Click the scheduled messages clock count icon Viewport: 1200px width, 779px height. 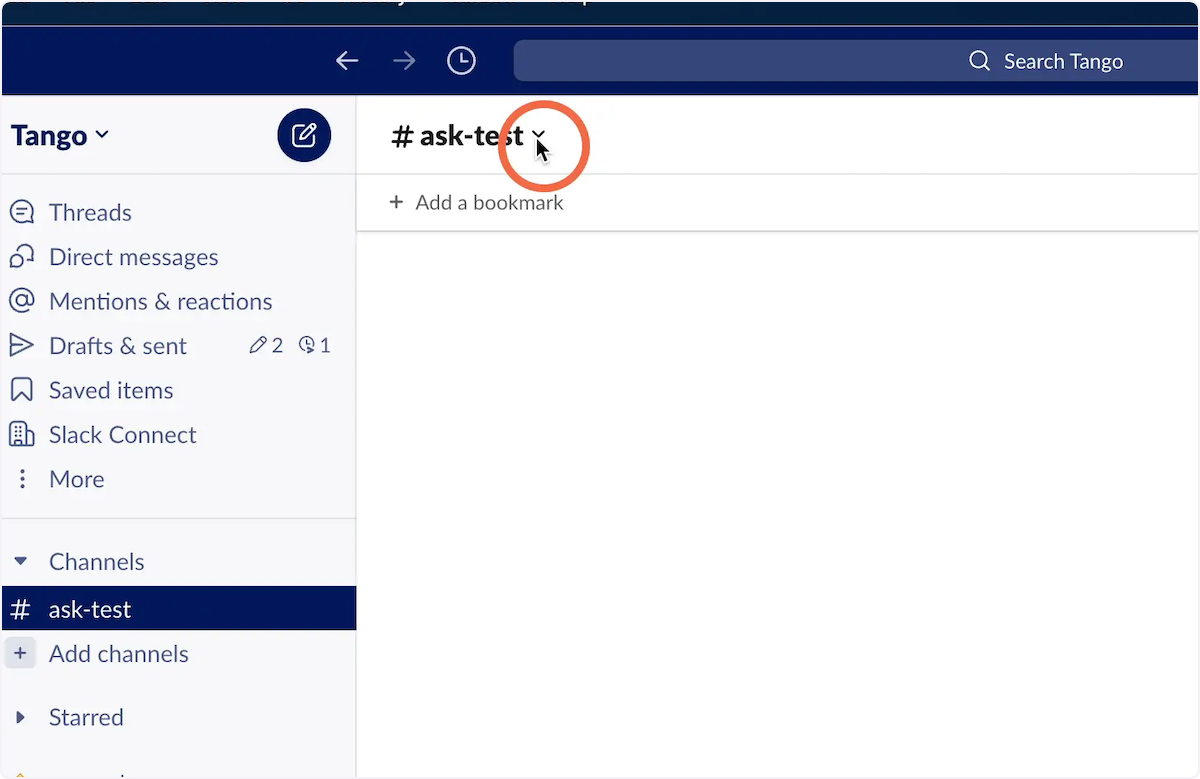307,346
